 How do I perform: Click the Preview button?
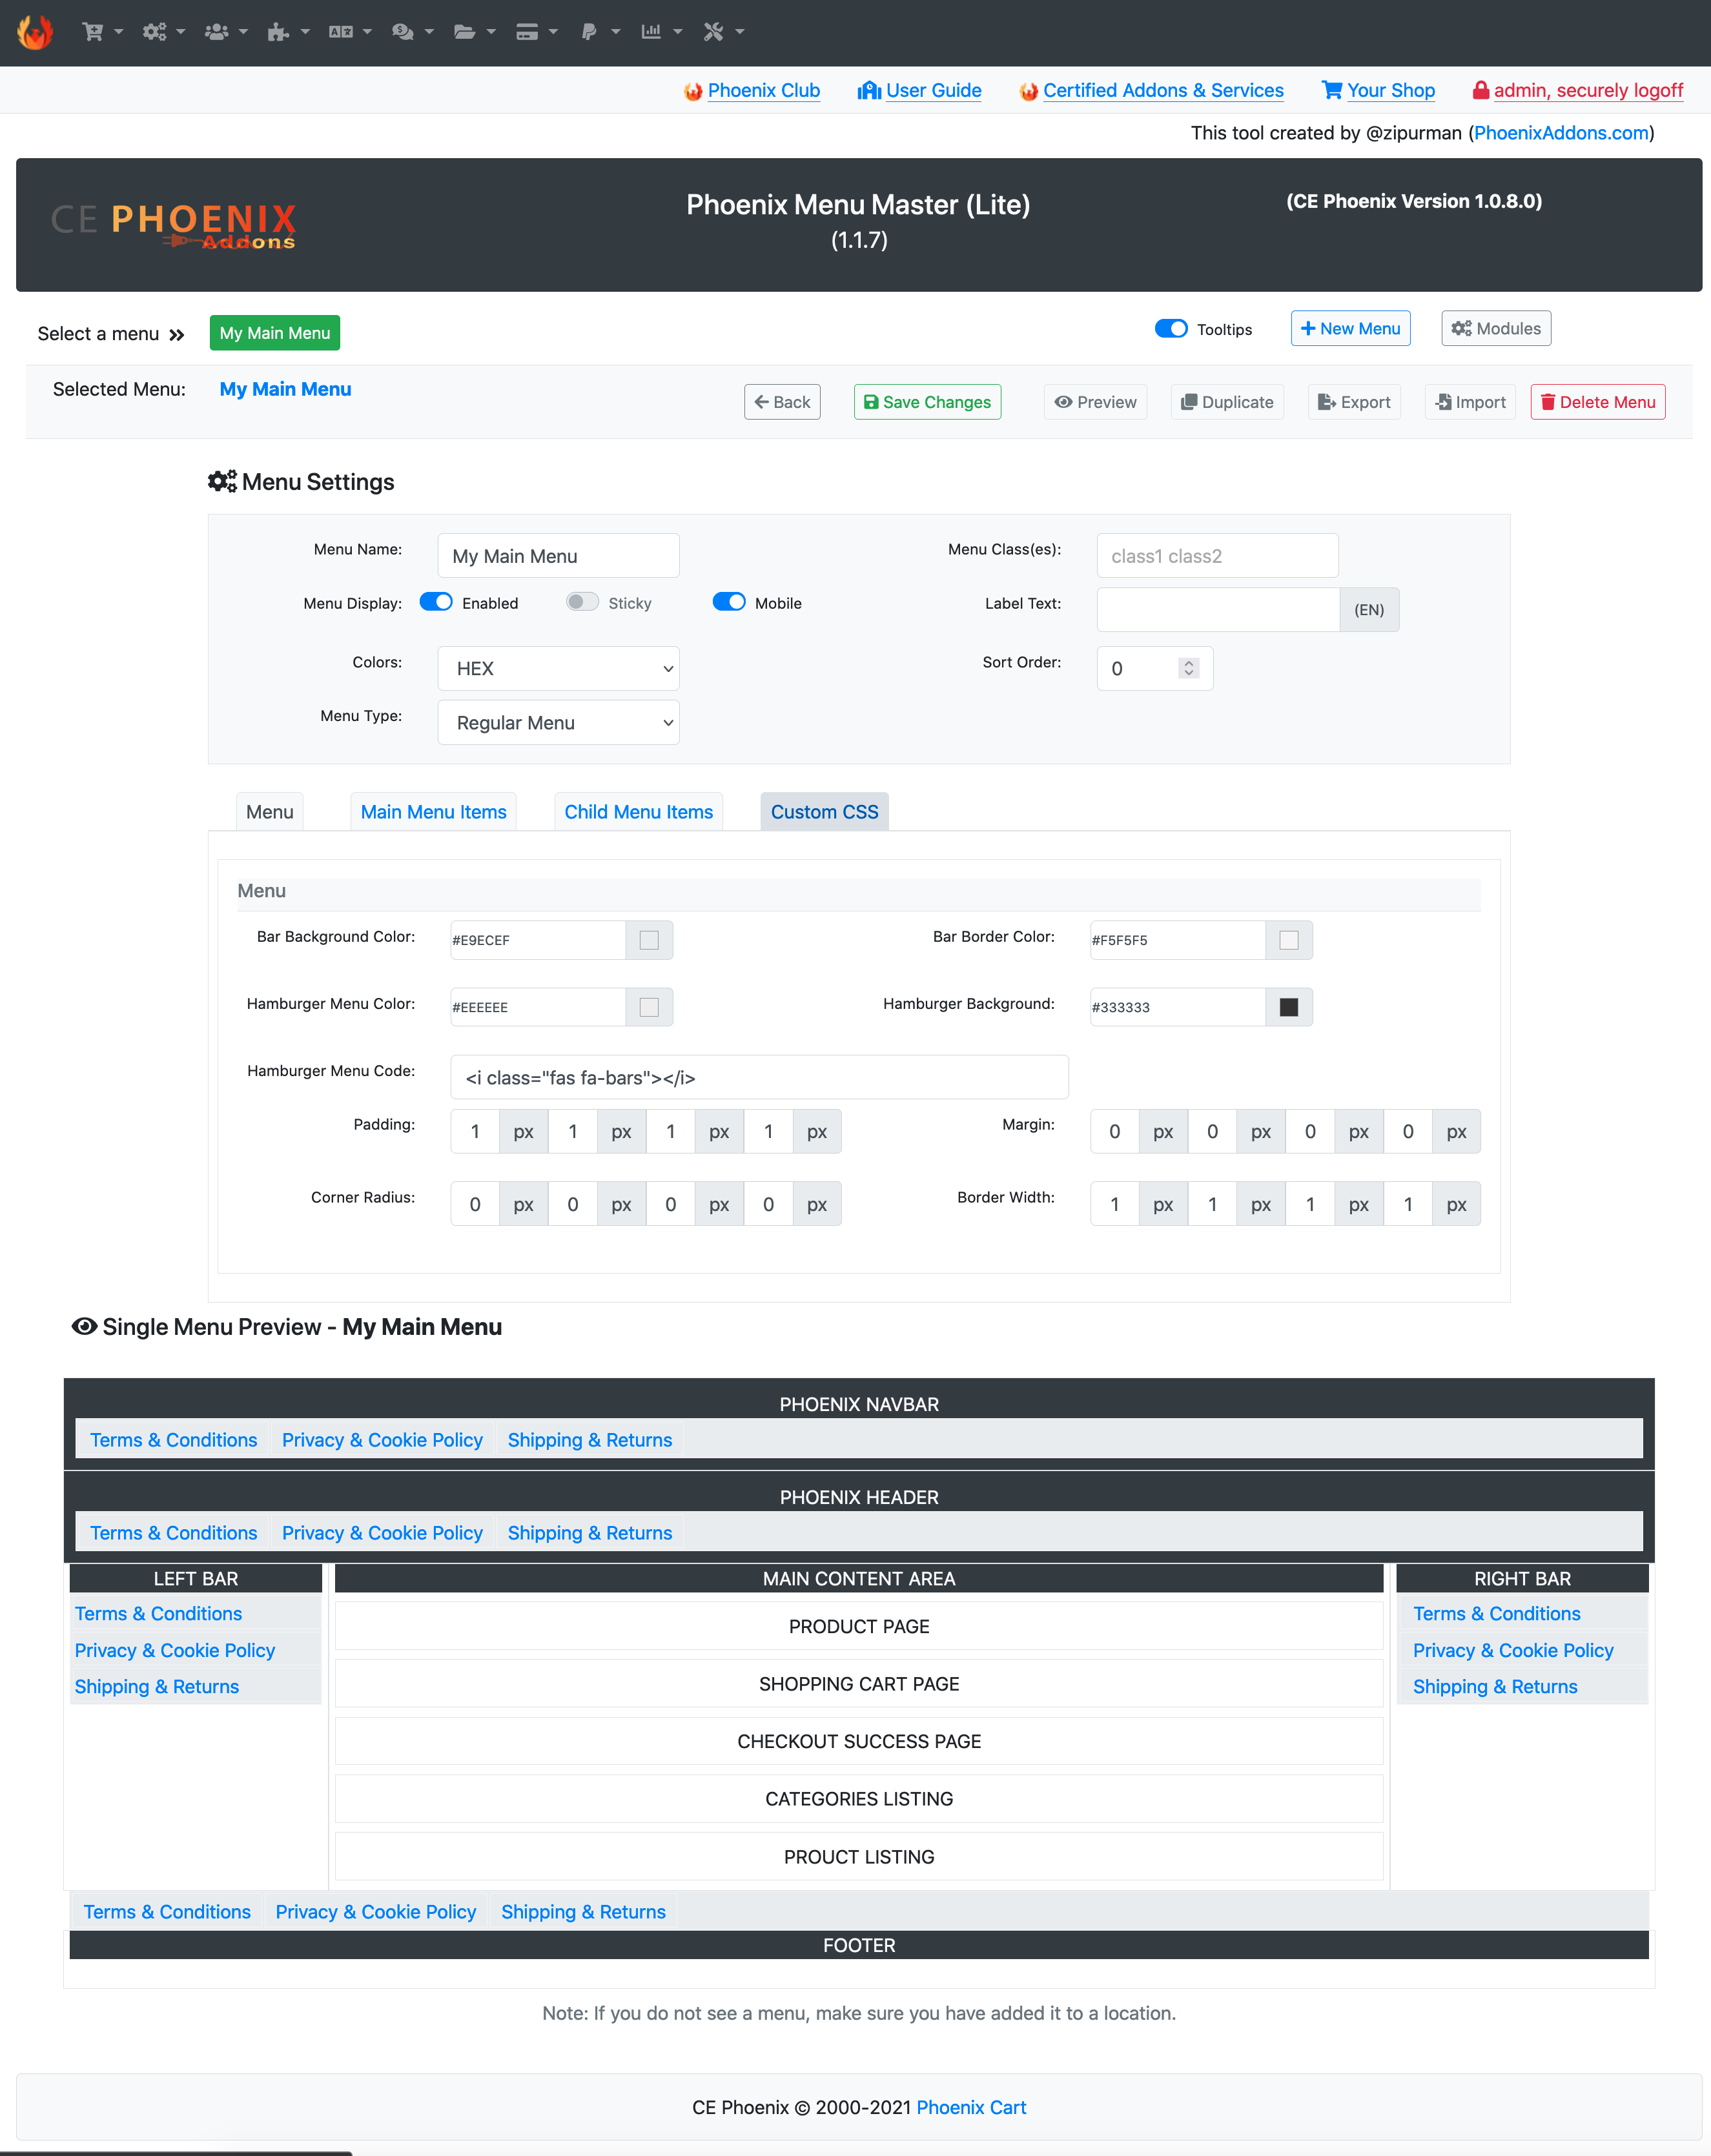pos(1095,402)
